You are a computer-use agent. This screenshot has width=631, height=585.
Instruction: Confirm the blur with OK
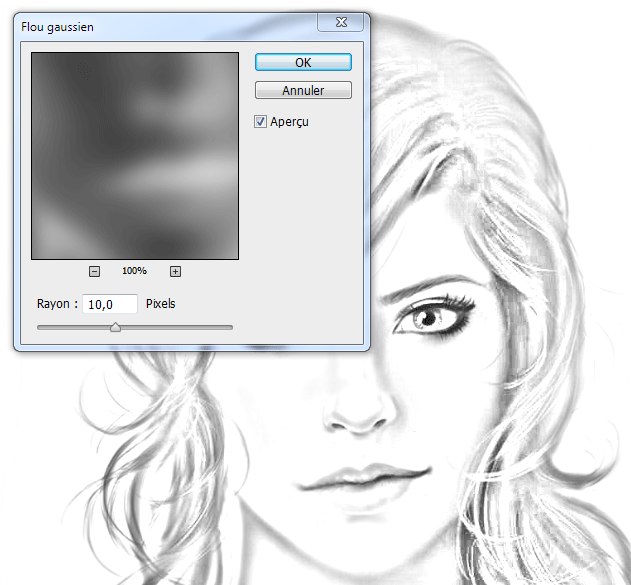tap(303, 62)
